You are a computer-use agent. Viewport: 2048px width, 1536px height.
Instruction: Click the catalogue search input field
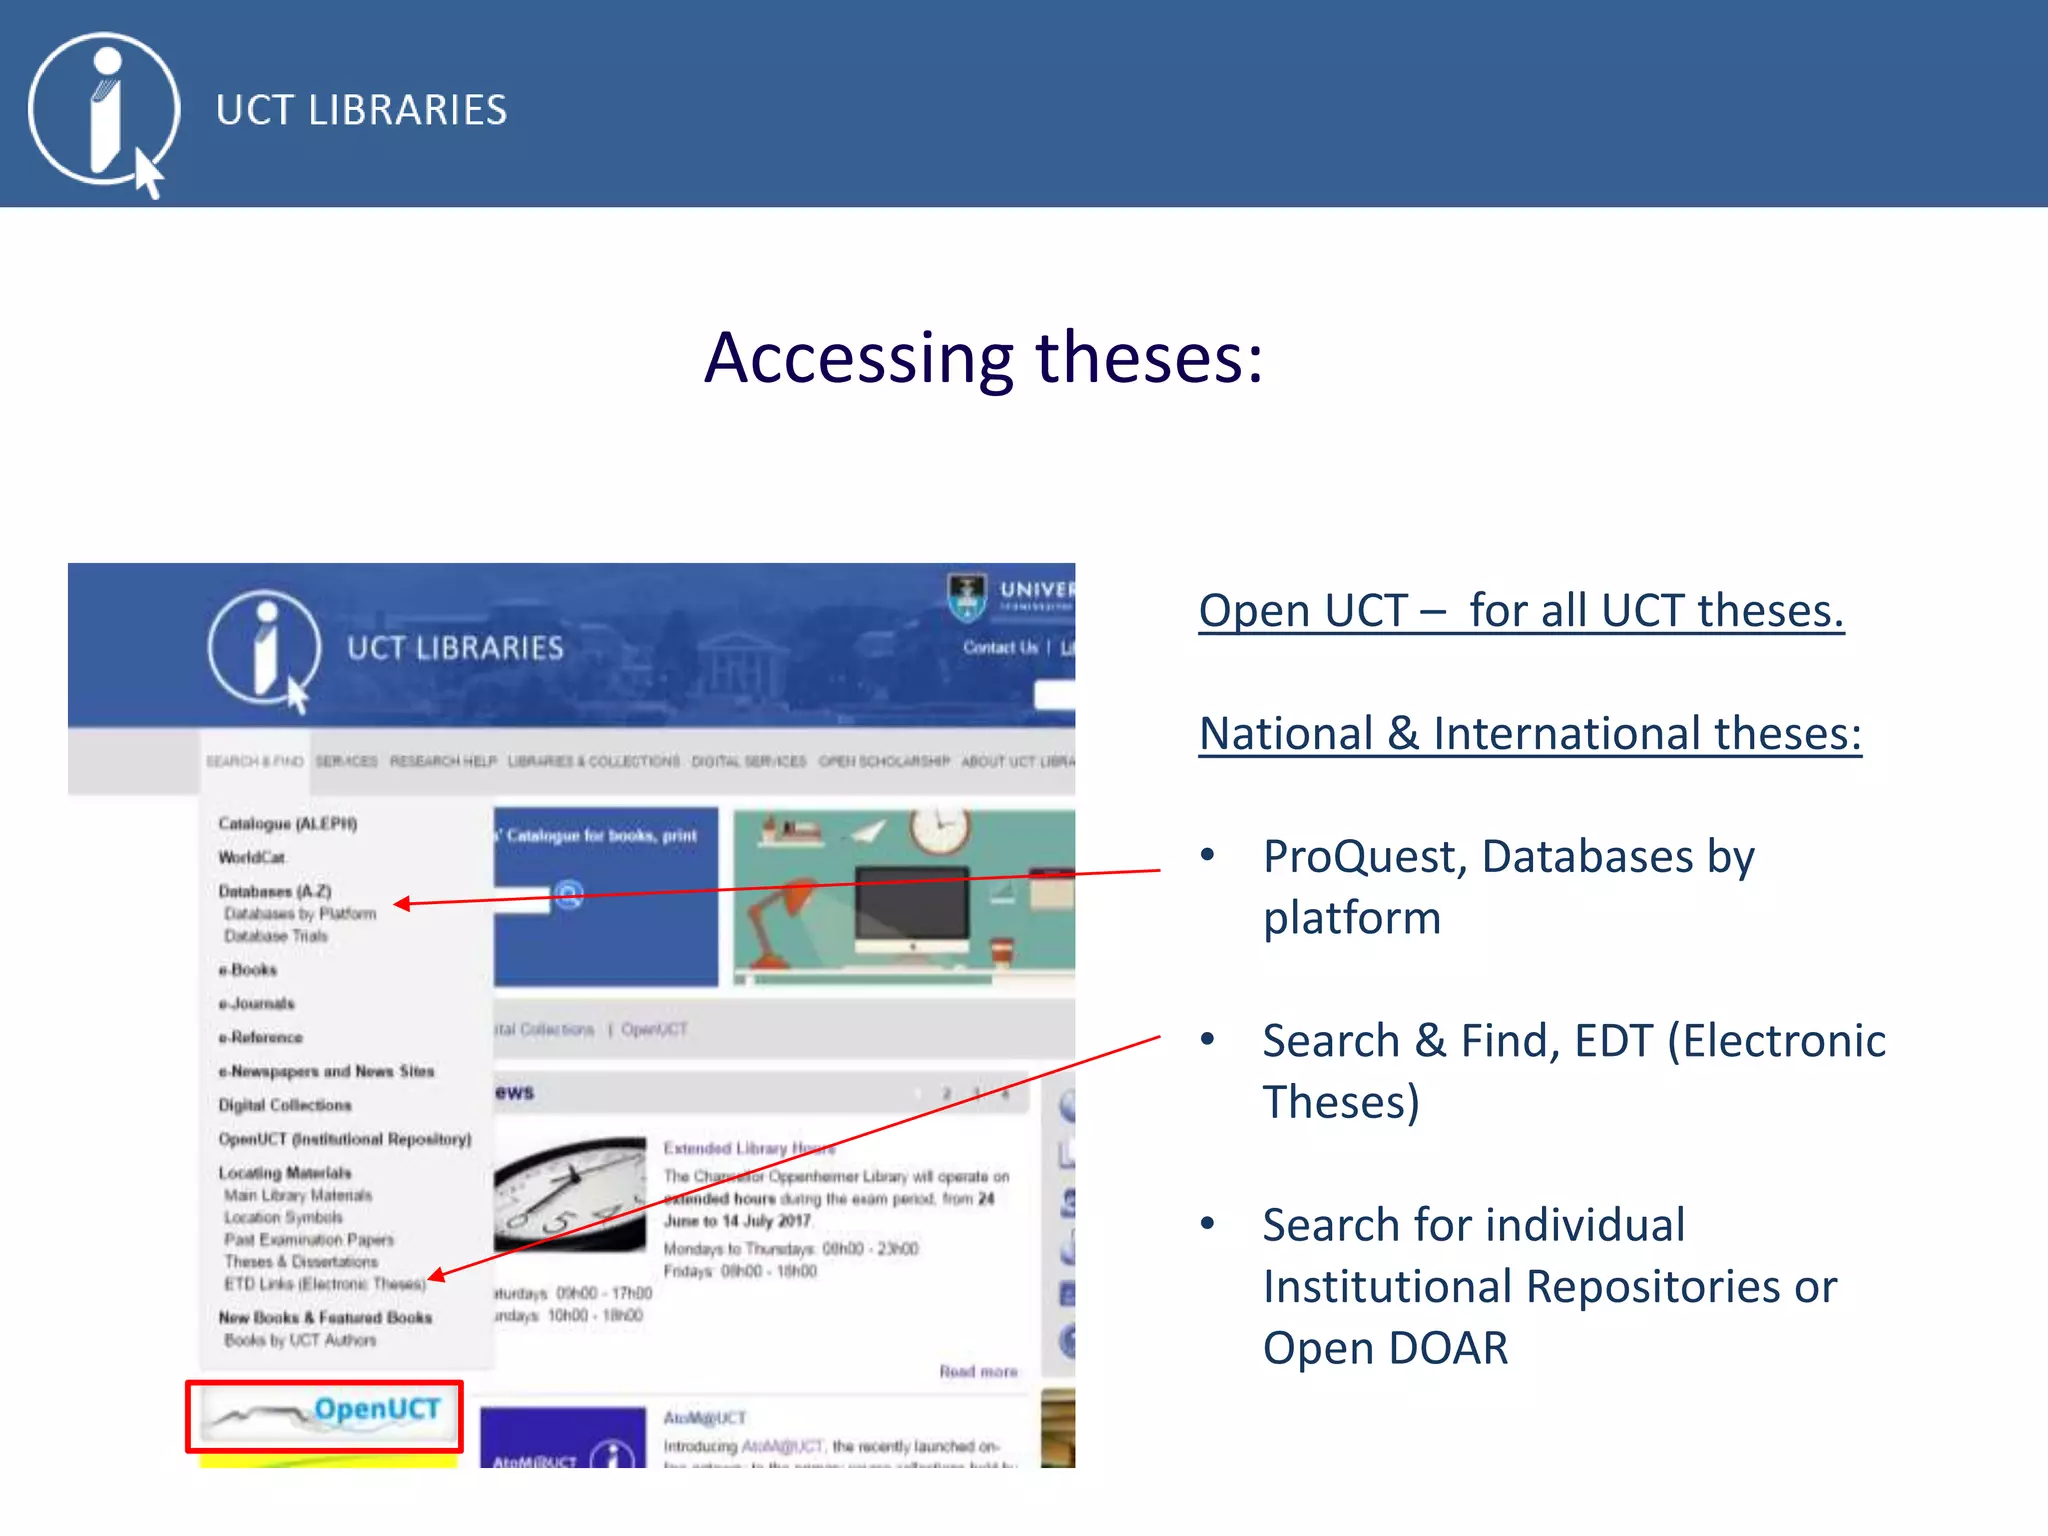[521, 899]
